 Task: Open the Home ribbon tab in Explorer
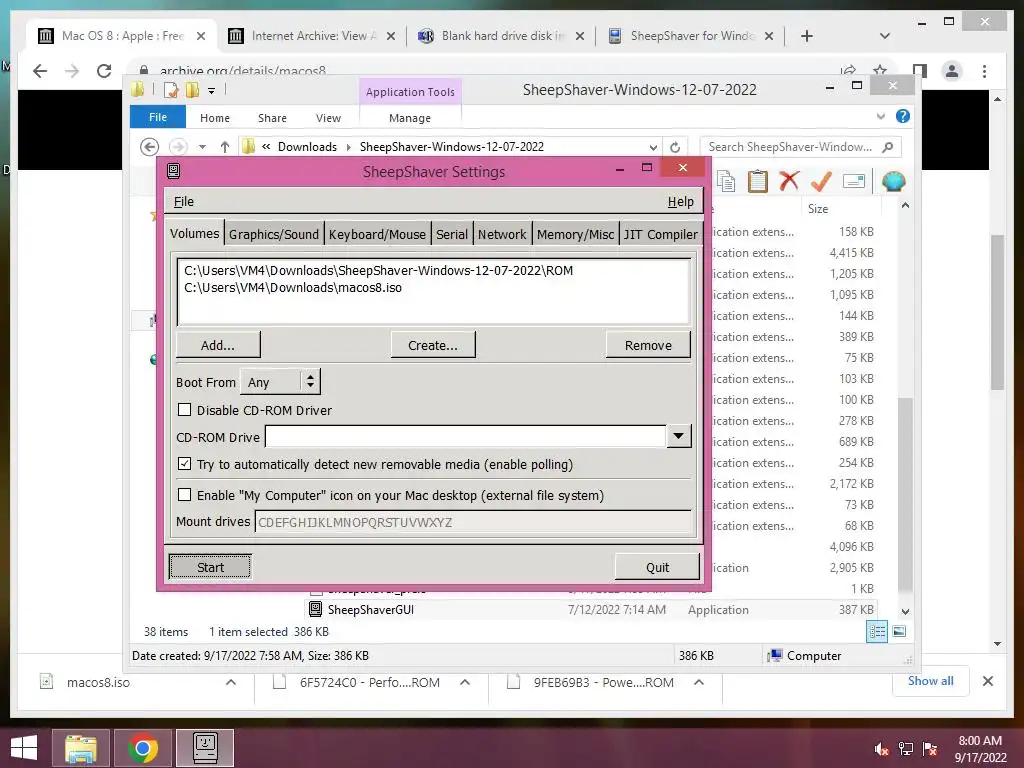pyautogui.click(x=215, y=118)
